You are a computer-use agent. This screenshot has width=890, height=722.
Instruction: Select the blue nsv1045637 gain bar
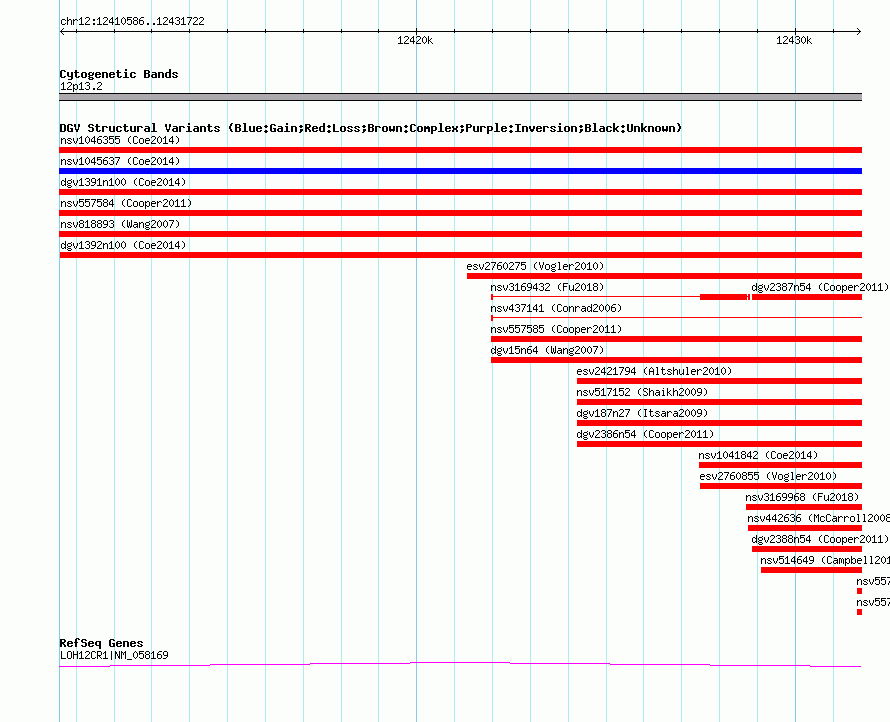460,171
